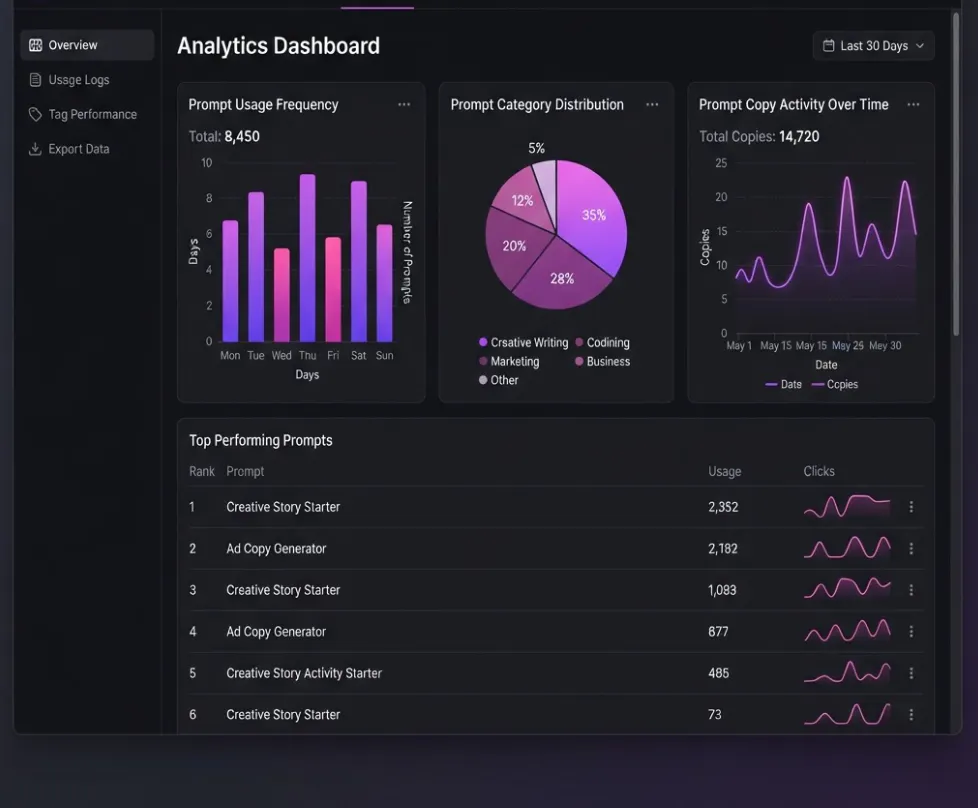
Task: Click Total Copies value 14,720
Action: 799,137
